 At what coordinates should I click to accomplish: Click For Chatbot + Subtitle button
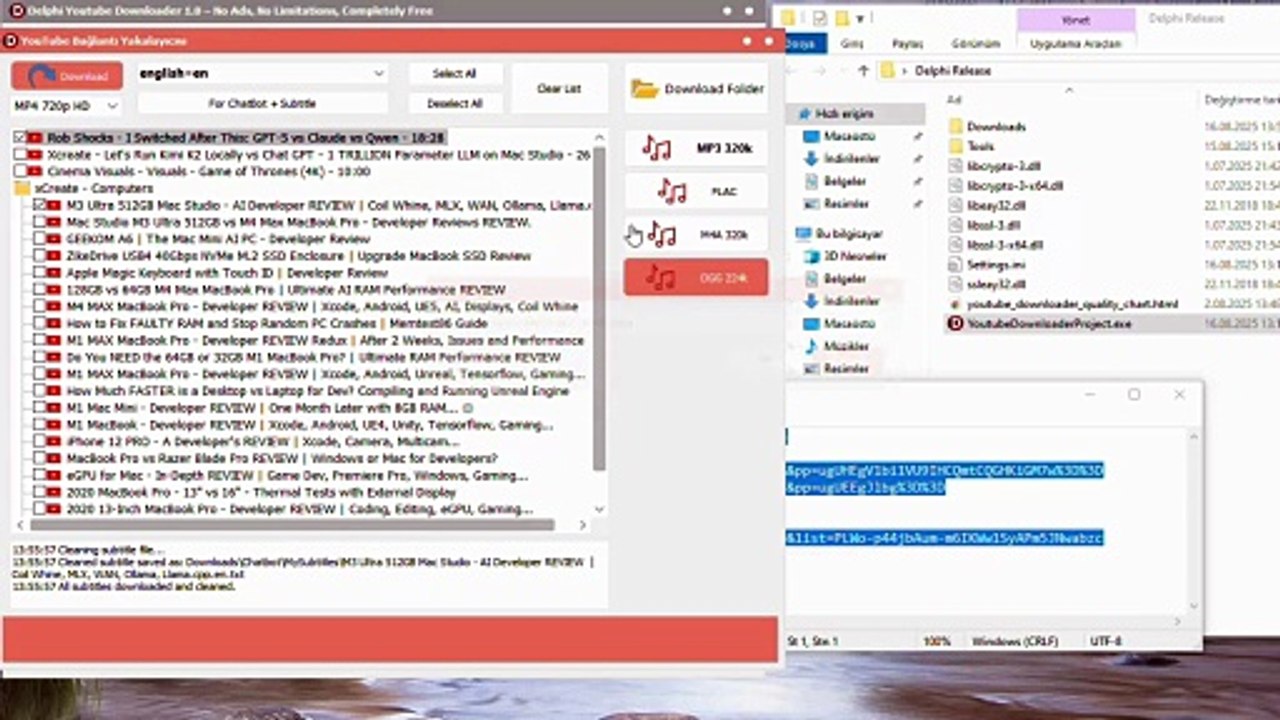click(262, 103)
